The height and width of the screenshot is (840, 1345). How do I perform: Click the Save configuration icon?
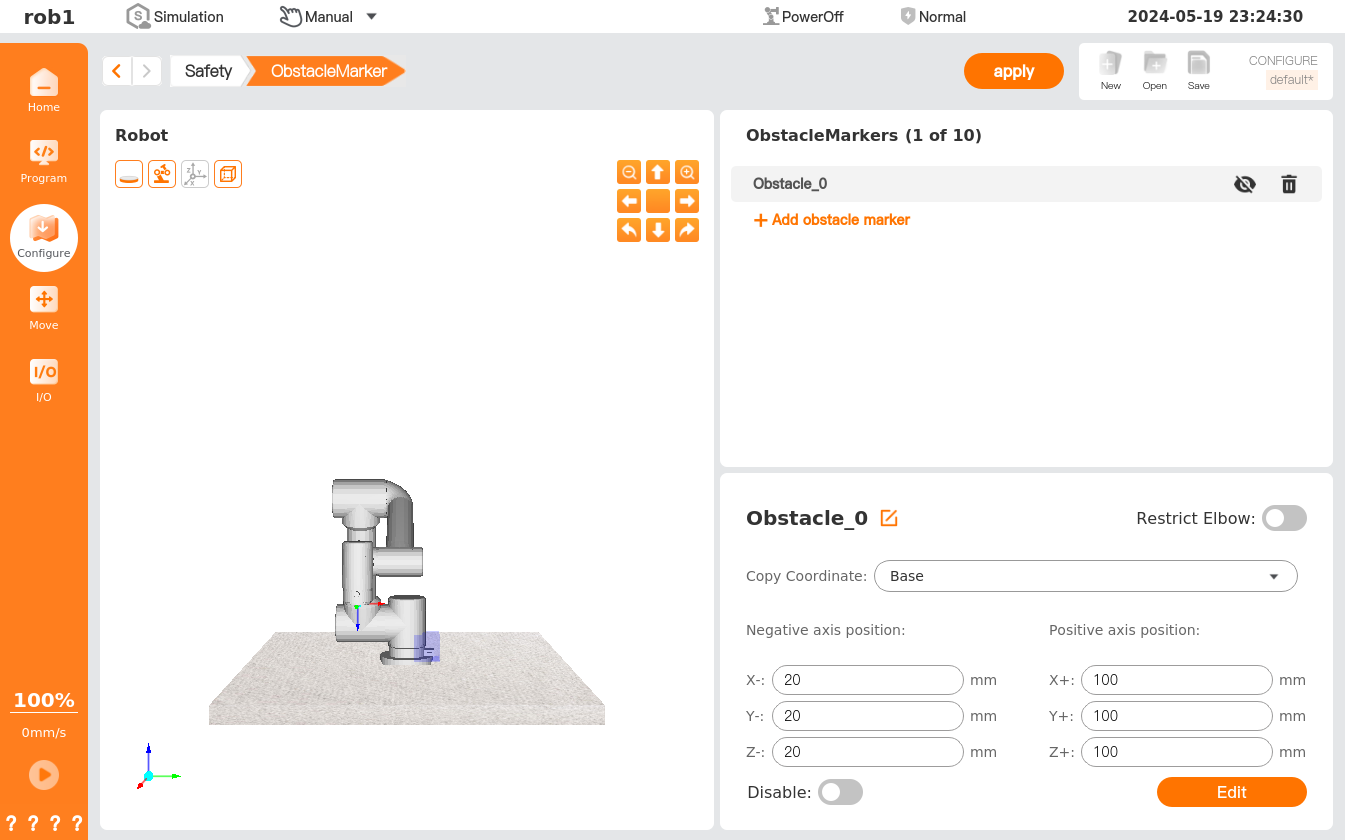[1198, 70]
